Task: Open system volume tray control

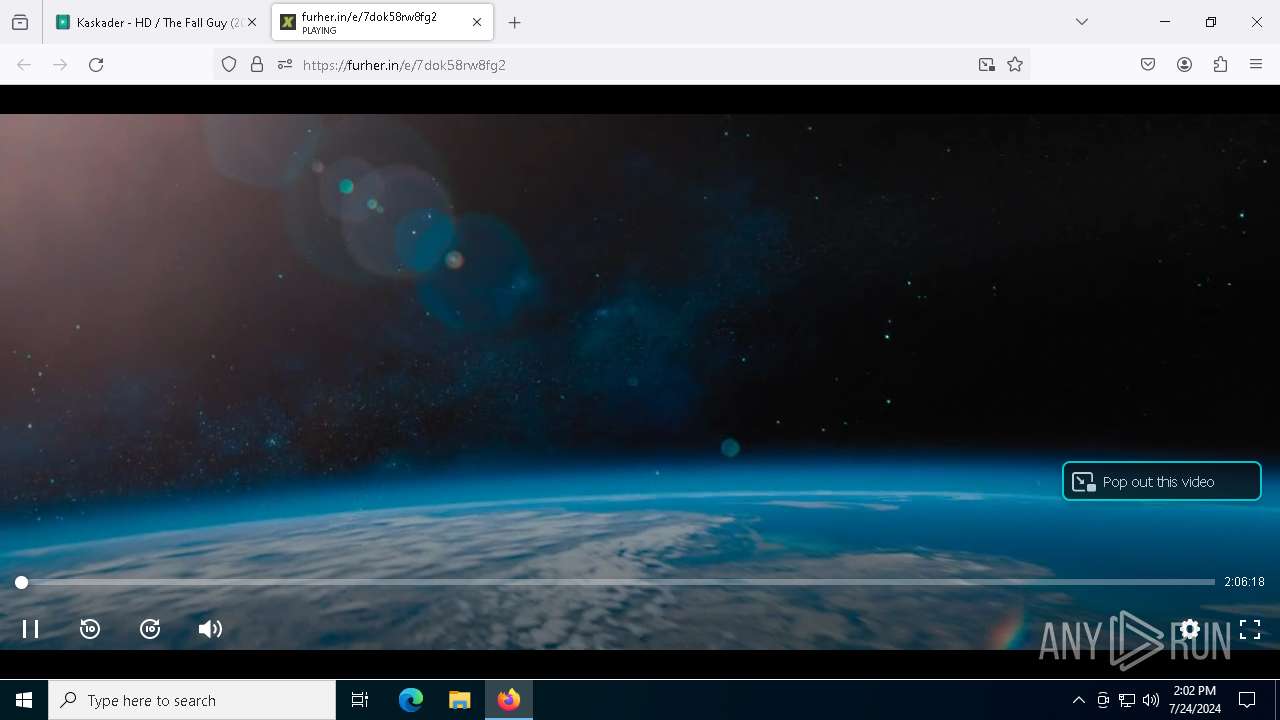Action: coord(1151,700)
